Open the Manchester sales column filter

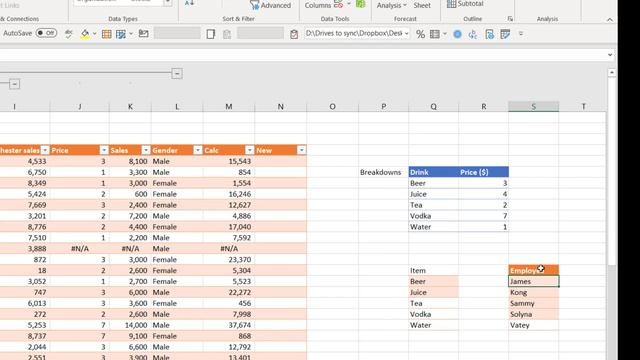point(45,150)
